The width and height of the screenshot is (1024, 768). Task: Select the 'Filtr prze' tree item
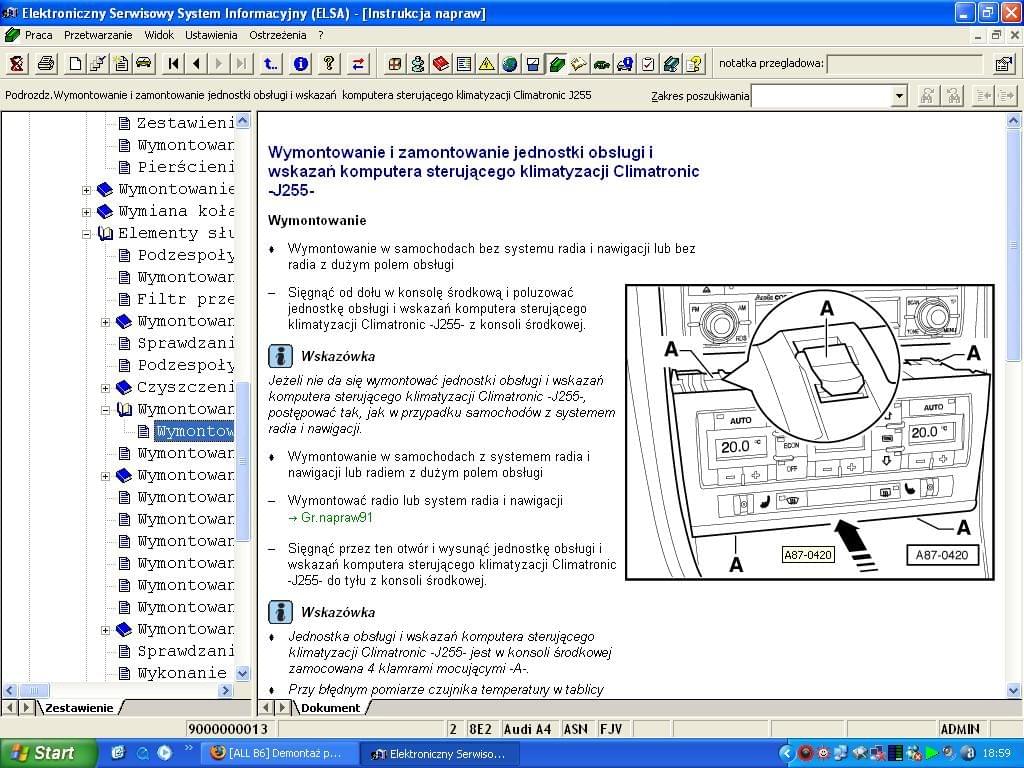[185, 300]
